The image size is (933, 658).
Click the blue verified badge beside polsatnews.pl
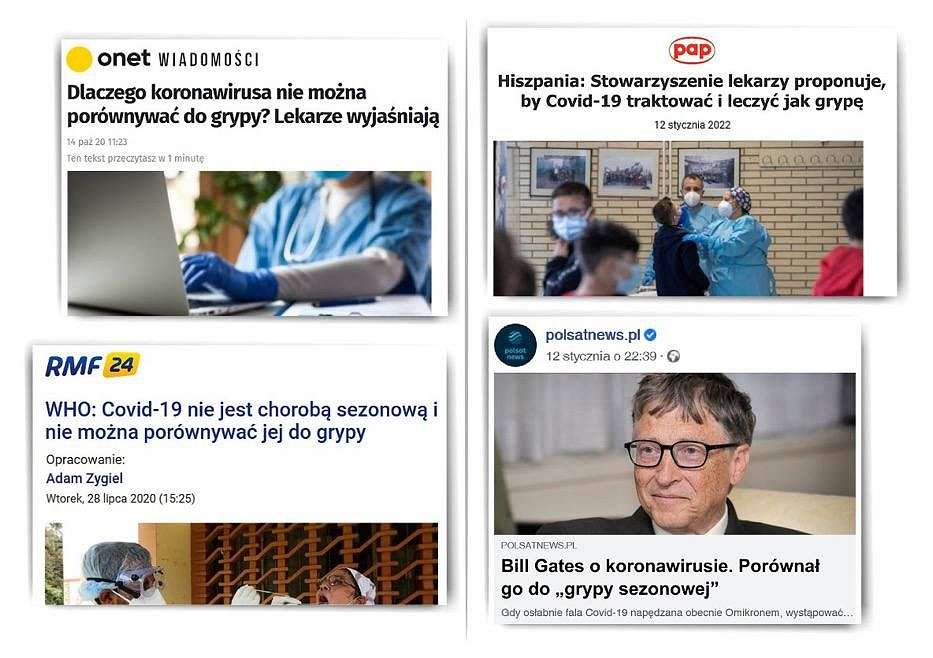coord(650,335)
